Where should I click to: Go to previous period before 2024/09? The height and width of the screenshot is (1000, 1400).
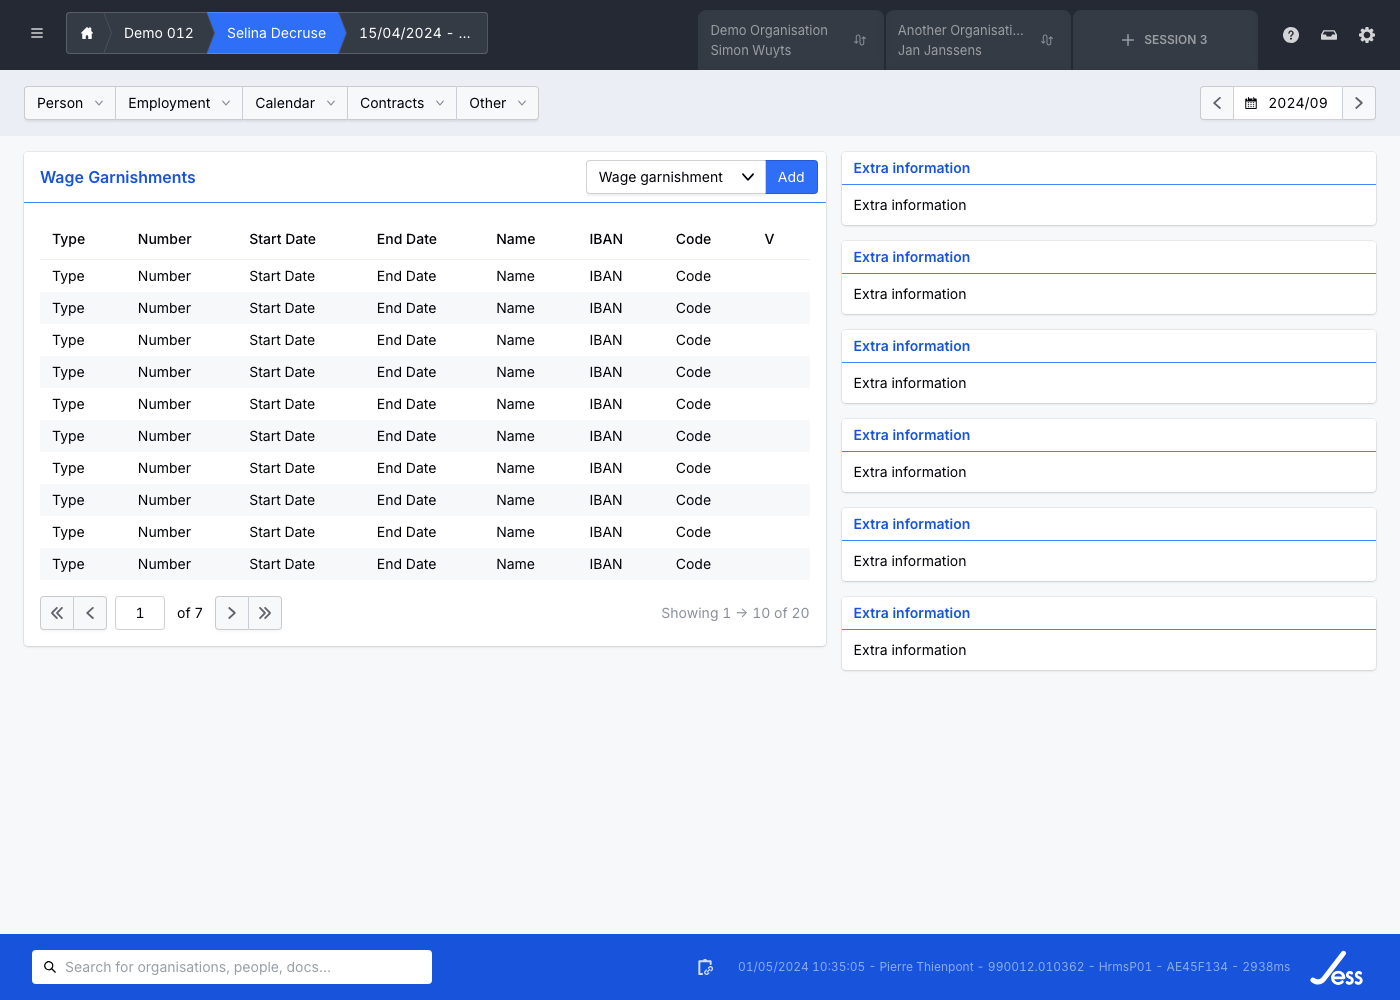click(x=1217, y=103)
